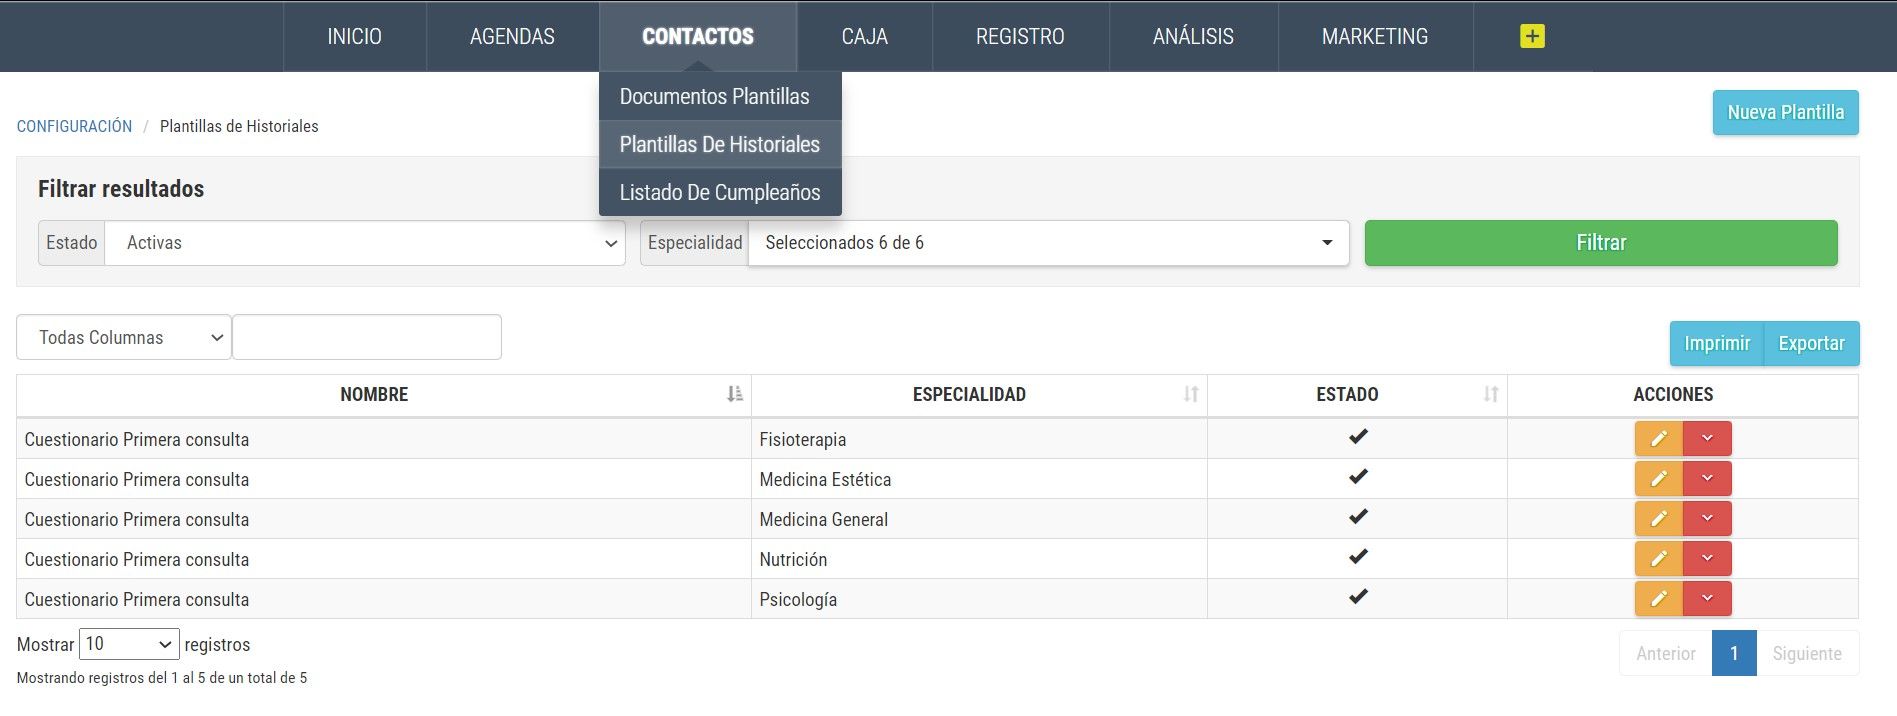Sort the table by the NOMBRE column icon
This screenshot has height=716, width=1897.
(x=735, y=394)
